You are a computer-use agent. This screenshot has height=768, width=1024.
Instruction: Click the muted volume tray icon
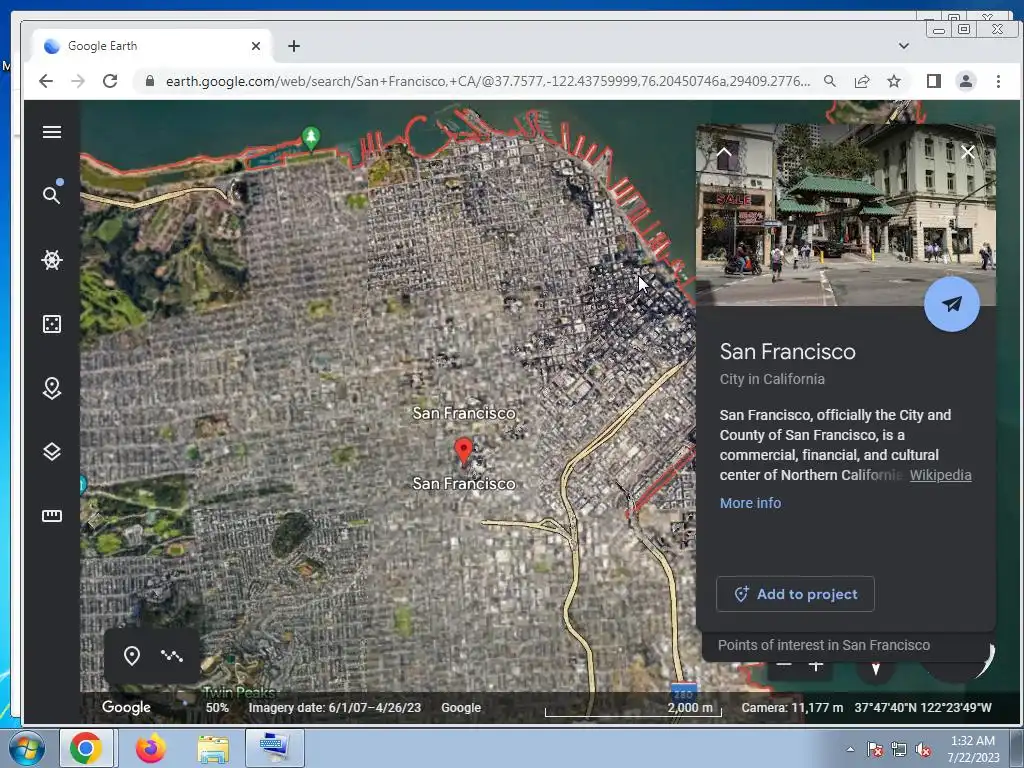923,749
